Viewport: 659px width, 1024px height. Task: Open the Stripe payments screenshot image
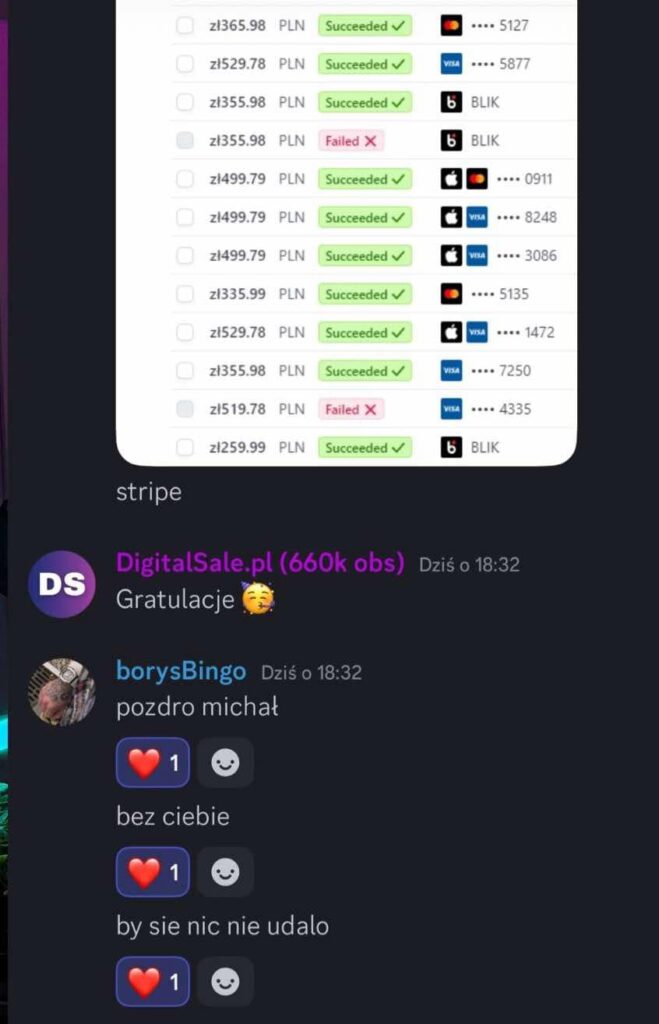(346, 232)
